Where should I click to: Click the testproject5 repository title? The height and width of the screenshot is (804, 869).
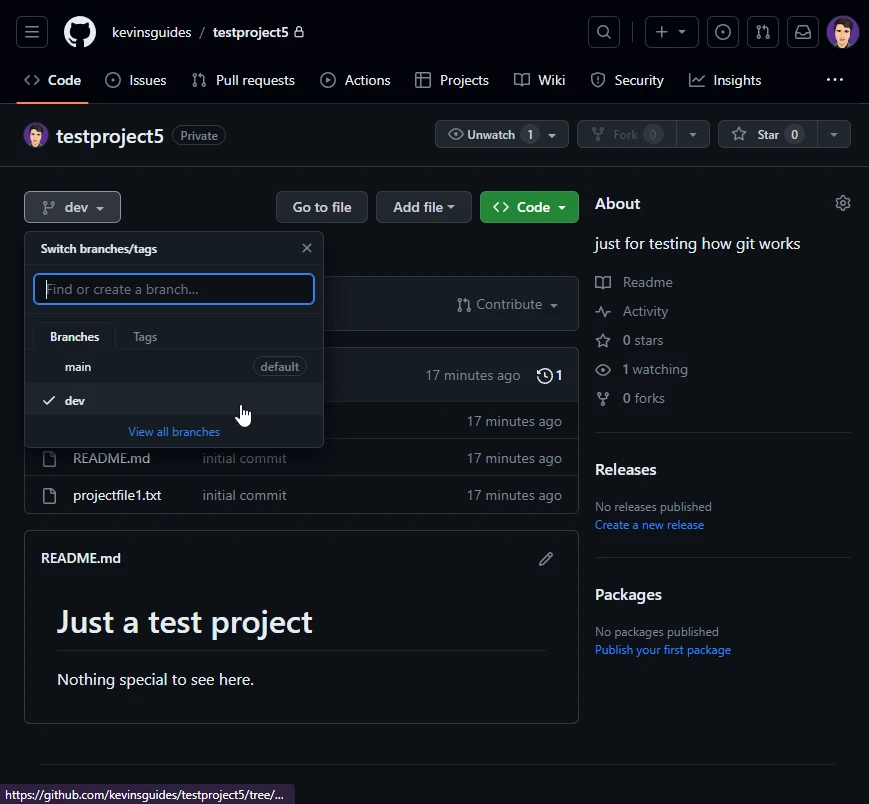110,136
